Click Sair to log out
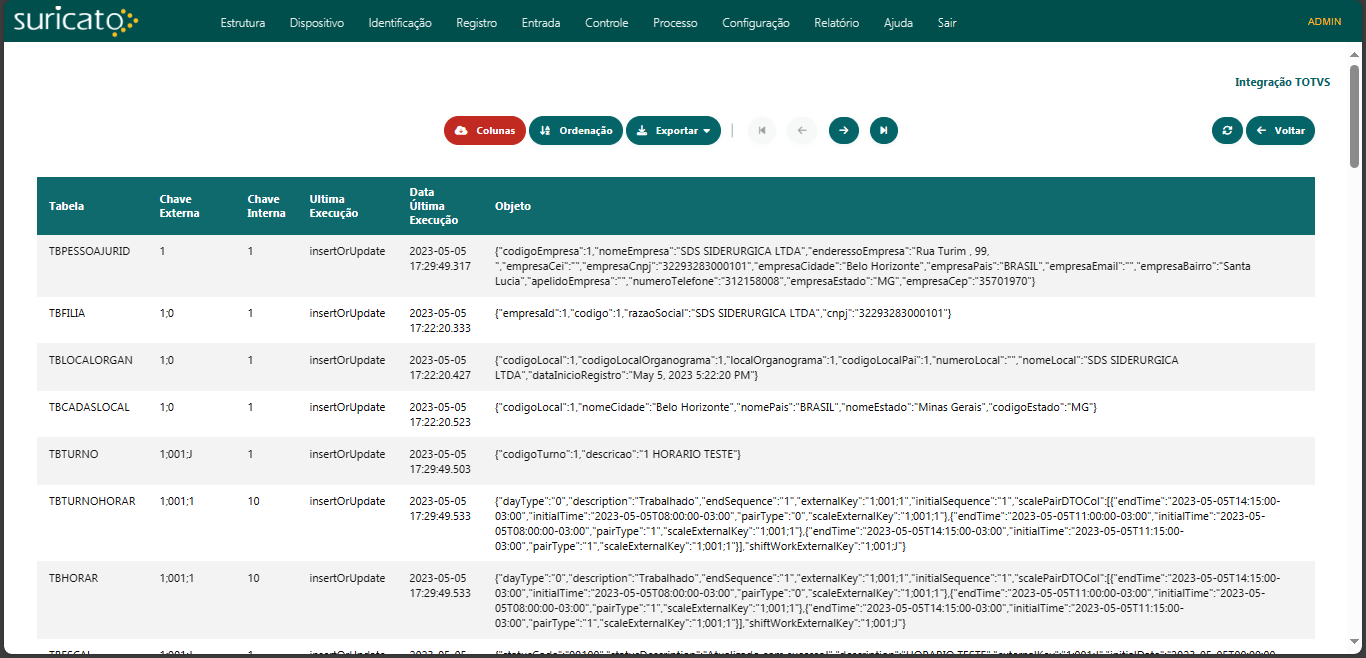Viewport: 1366px width, 658px height. click(x=947, y=23)
